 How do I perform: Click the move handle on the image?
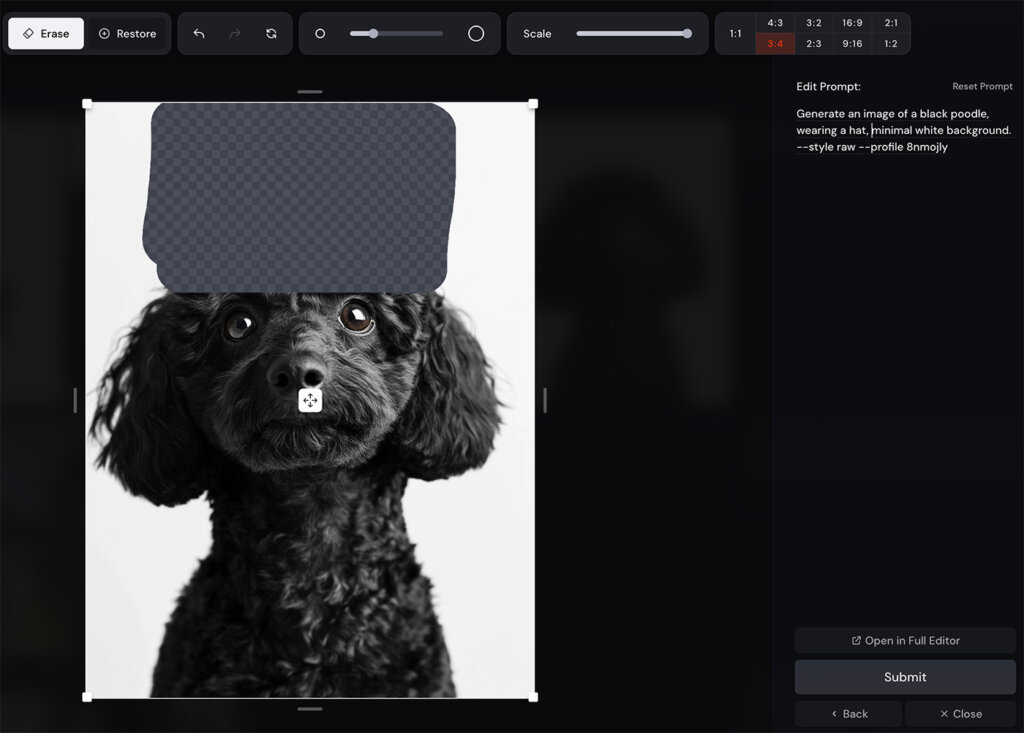pyautogui.click(x=310, y=401)
